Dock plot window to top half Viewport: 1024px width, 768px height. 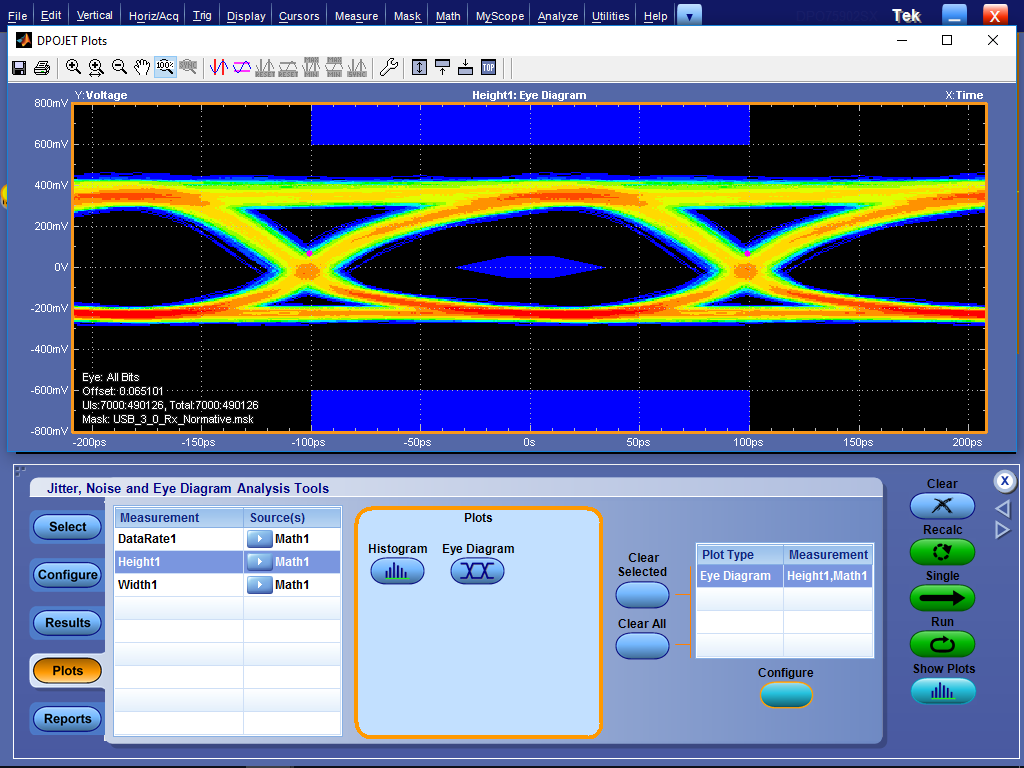442,67
